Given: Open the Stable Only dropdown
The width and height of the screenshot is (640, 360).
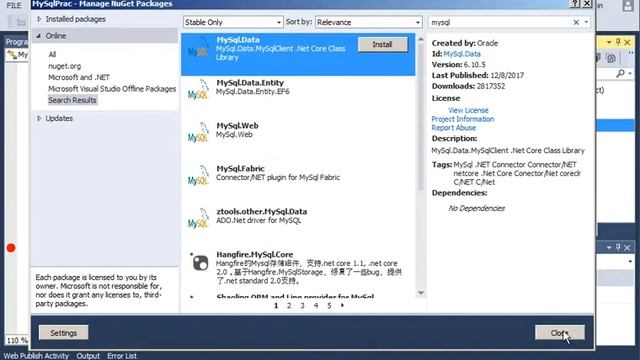Looking at the screenshot, I should tap(233, 22).
